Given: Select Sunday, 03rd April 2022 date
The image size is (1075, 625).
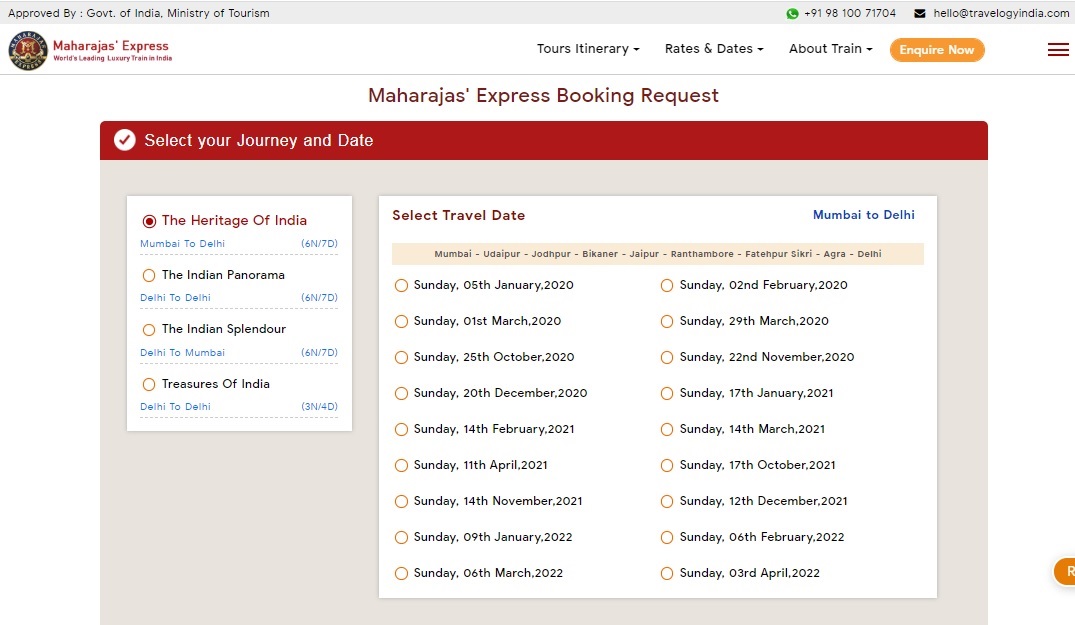Looking at the screenshot, I should (667, 574).
